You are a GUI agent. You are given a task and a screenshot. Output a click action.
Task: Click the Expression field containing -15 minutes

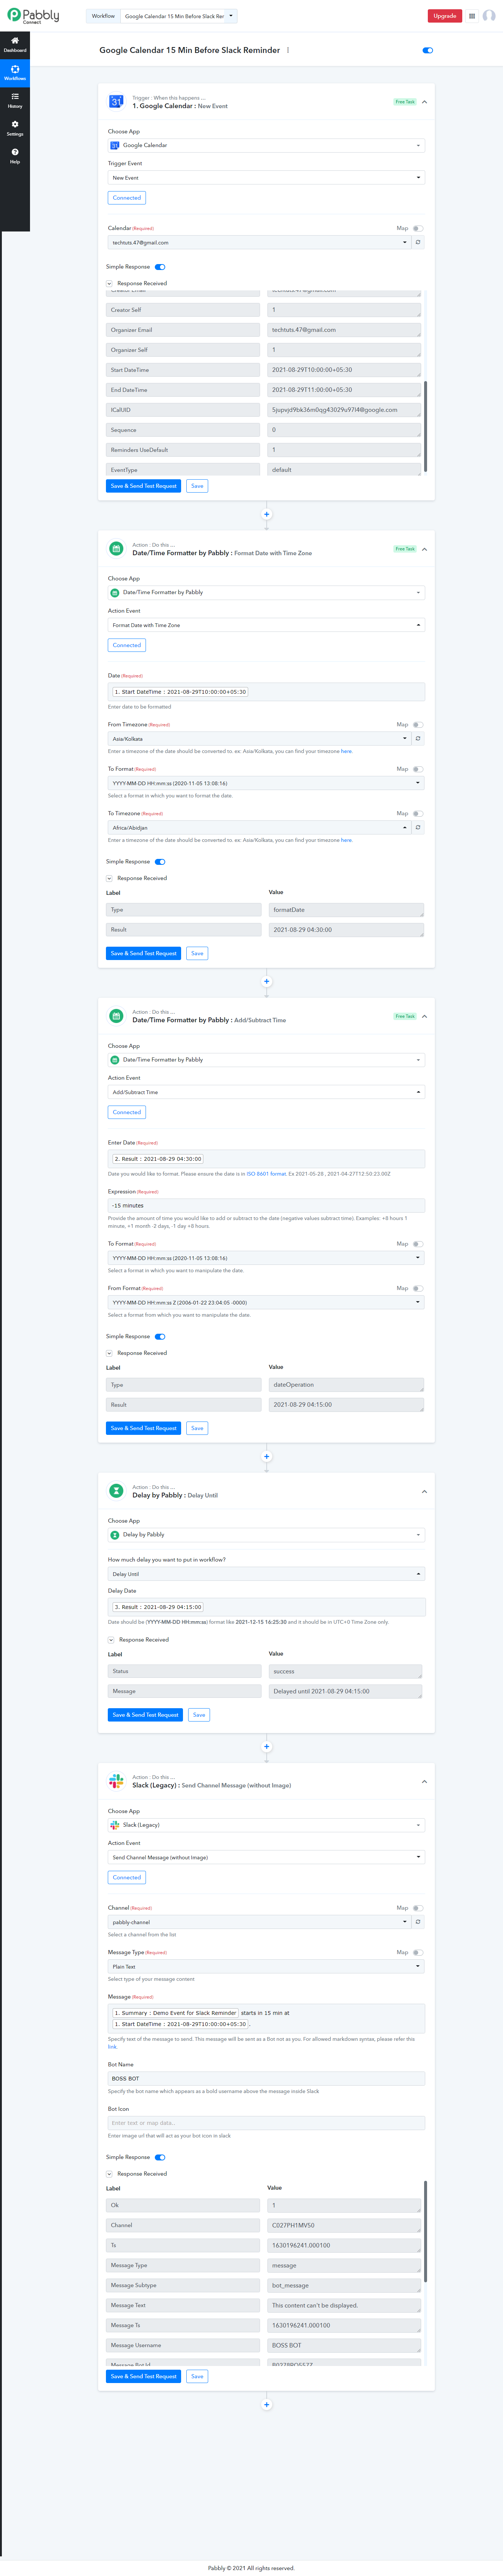click(x=266, y=1206)
